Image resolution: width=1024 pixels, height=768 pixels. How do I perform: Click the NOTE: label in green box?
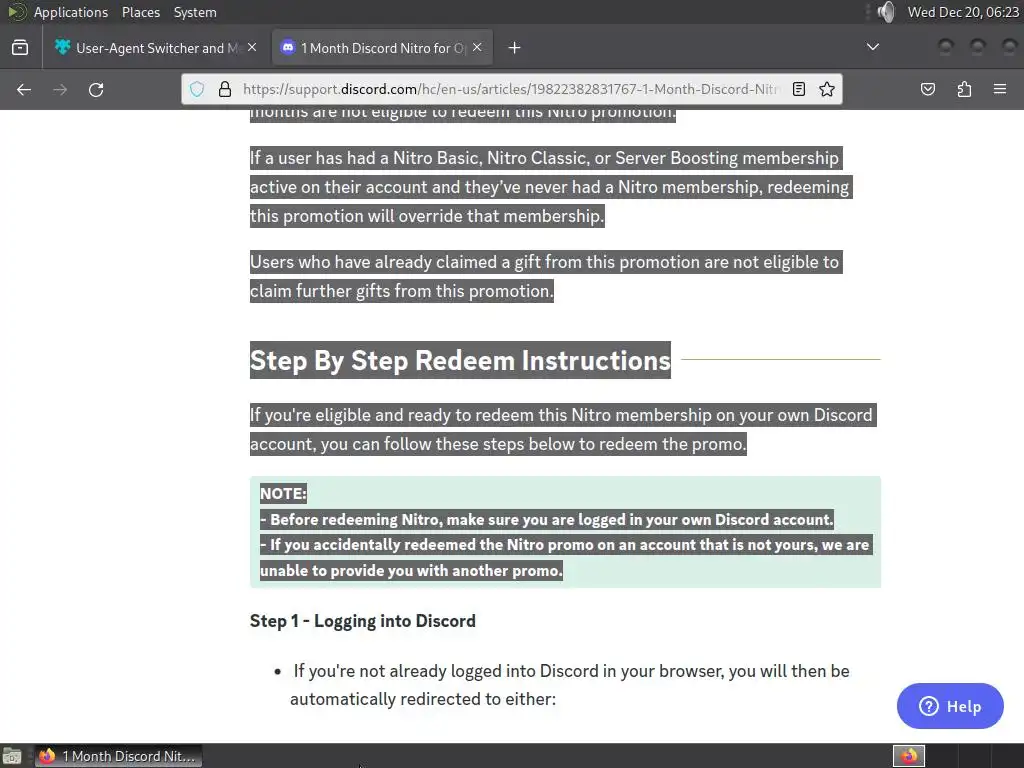[283, 494]
